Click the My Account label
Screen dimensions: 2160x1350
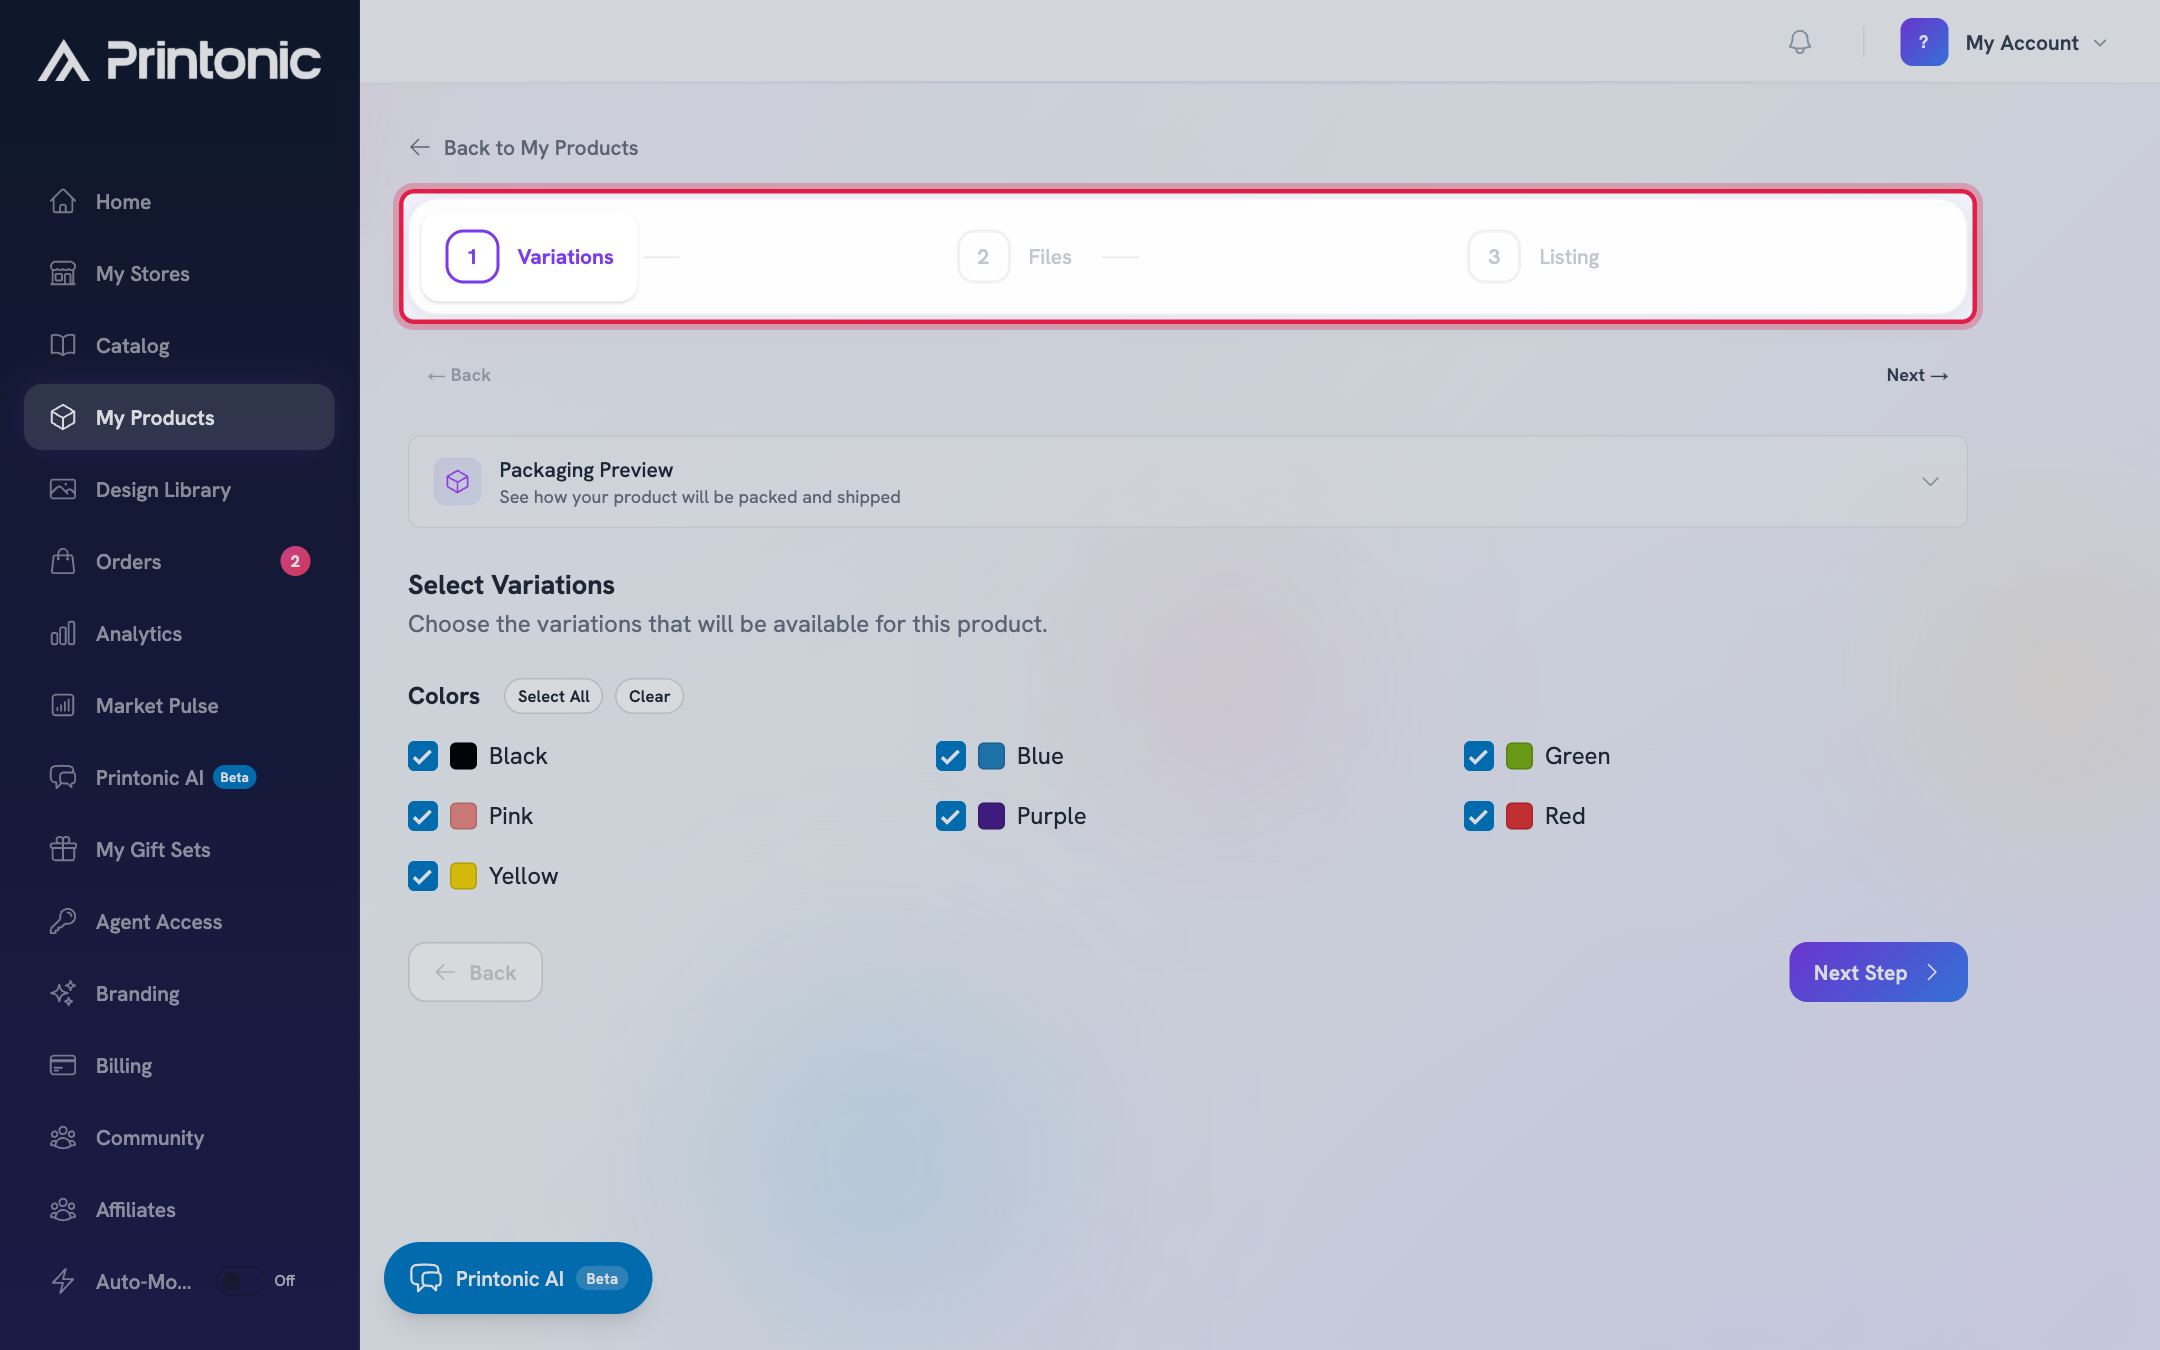(x=2021, y=43)
